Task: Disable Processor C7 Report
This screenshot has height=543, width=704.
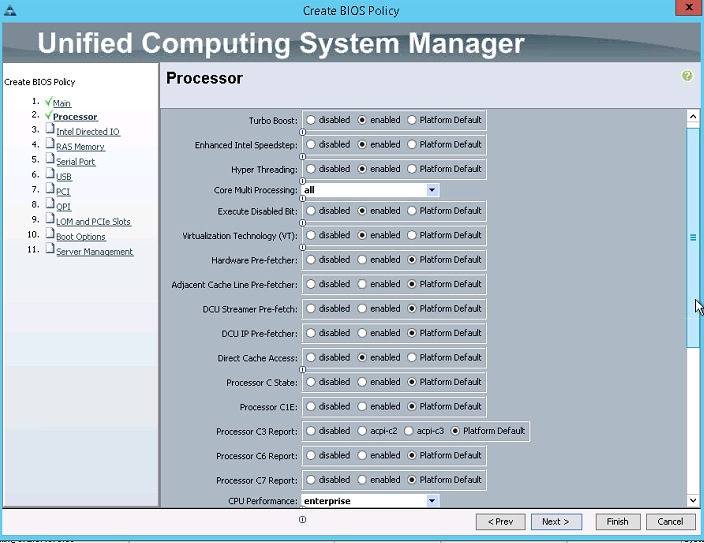Action: [x=311, y=480]
